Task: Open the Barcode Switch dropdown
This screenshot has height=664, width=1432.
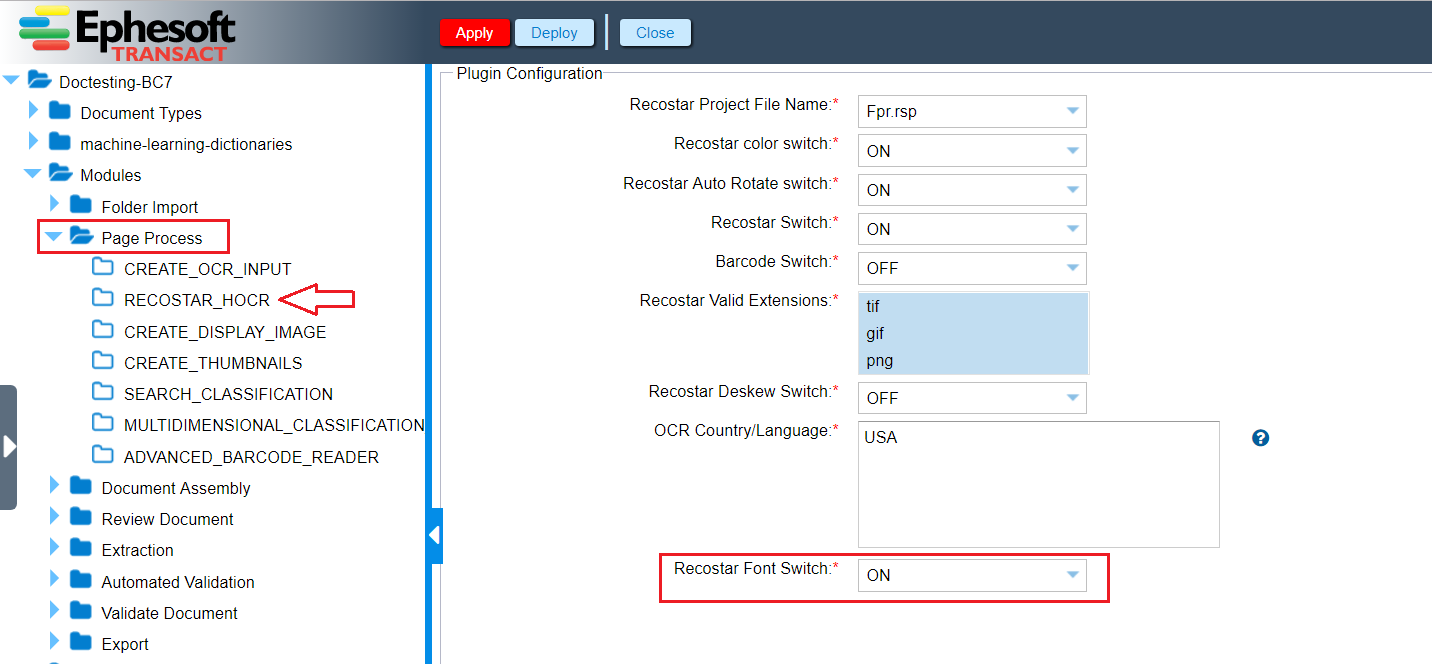Action: [x=972, y=268]
